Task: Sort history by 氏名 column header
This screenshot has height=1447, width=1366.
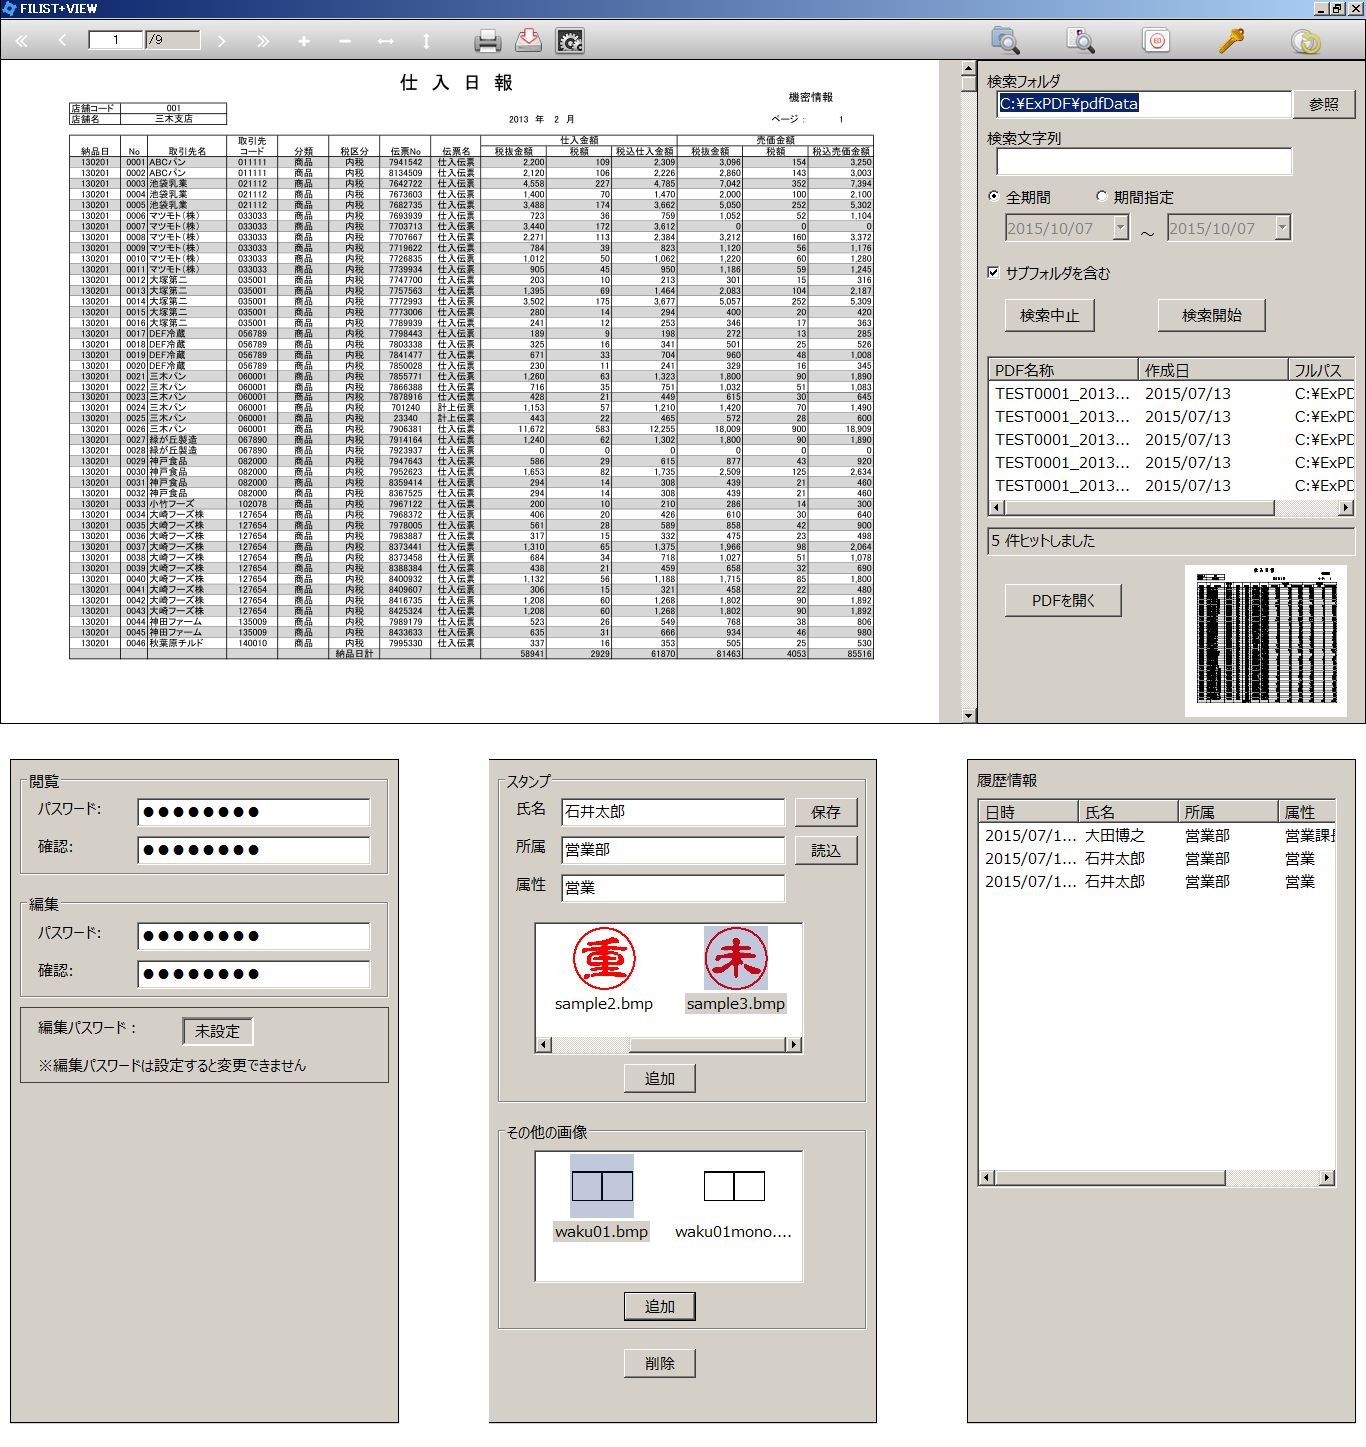Action: tap(1128, 812)
